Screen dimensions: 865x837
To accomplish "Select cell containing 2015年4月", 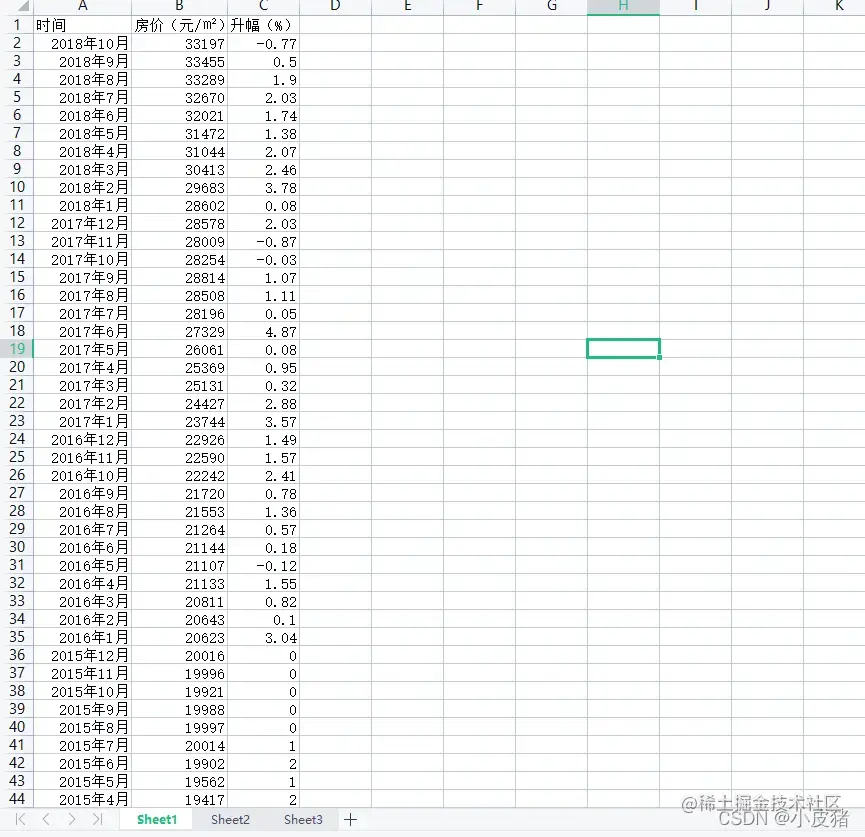I will 83,798.
